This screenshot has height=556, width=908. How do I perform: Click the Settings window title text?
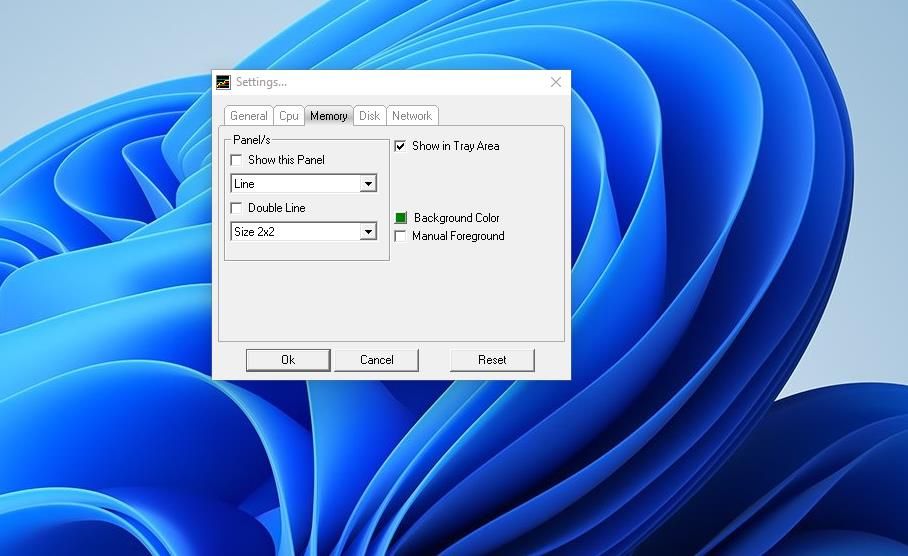click(261, 82)
